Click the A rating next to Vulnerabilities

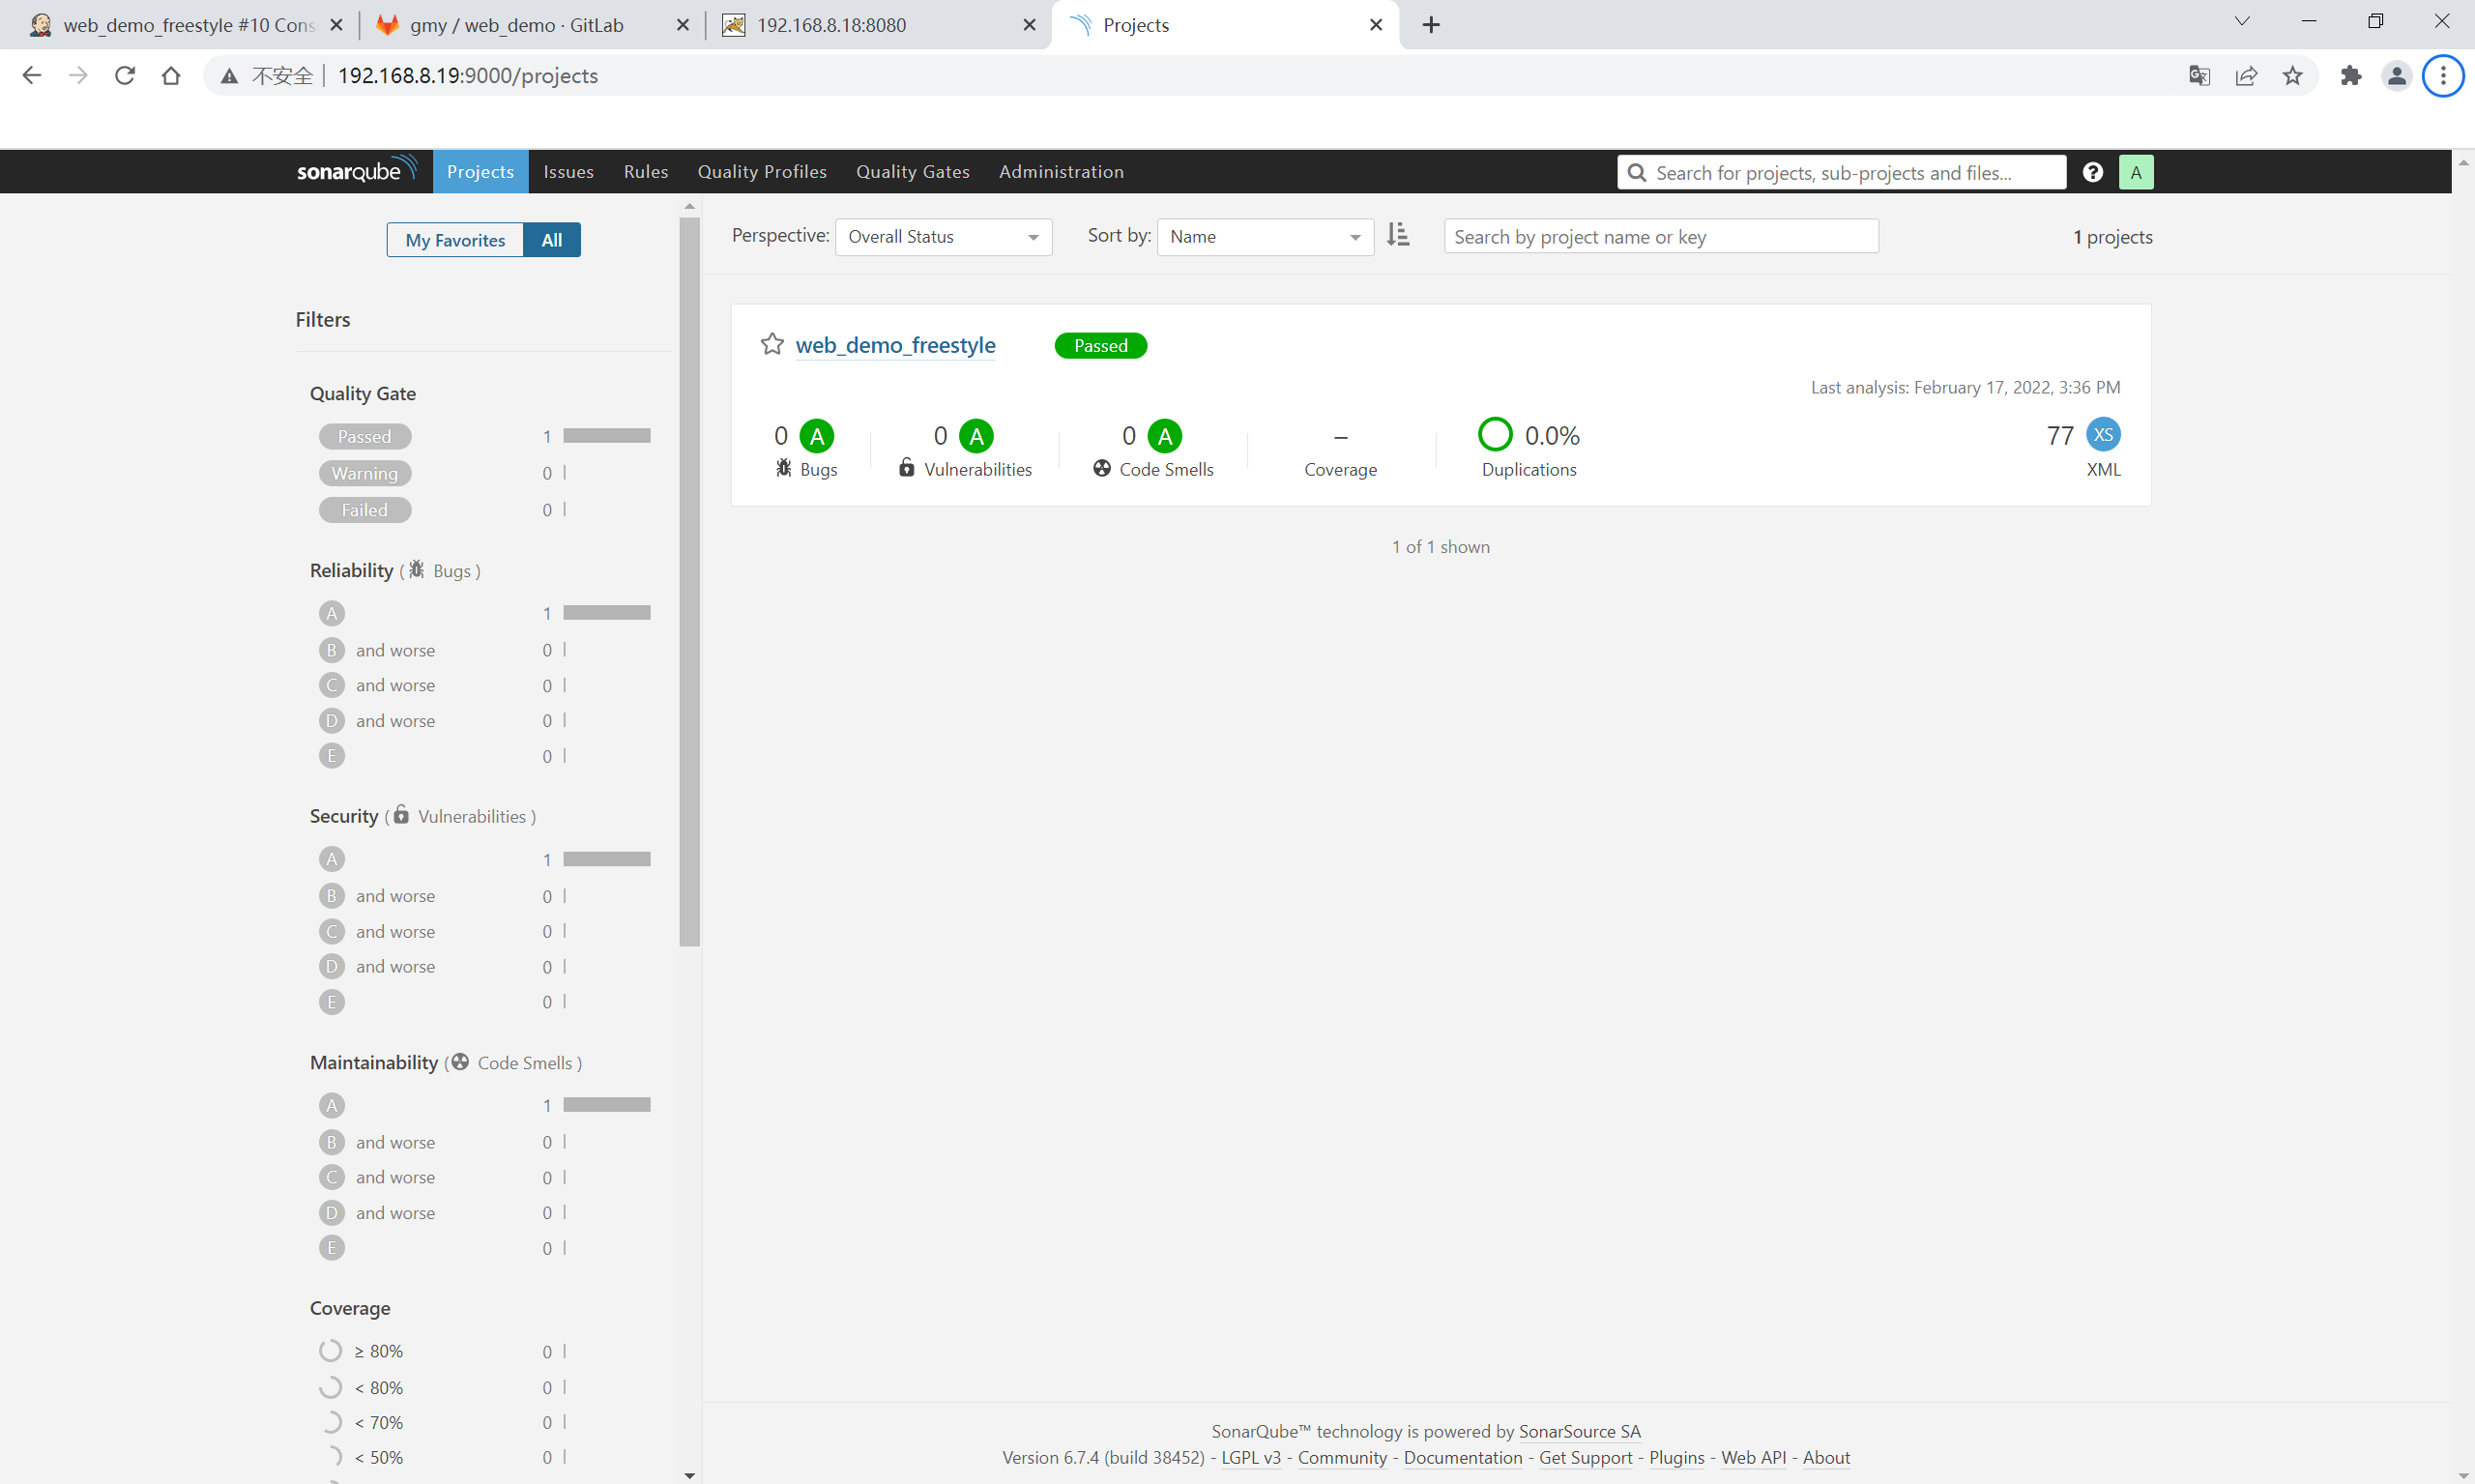976,436
